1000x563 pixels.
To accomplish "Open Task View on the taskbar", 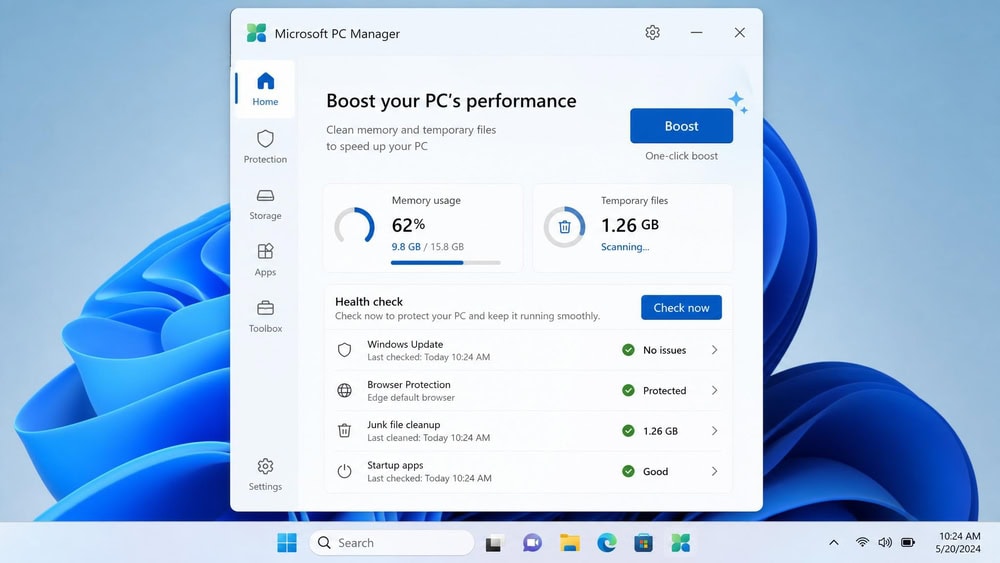I will 494,543.
